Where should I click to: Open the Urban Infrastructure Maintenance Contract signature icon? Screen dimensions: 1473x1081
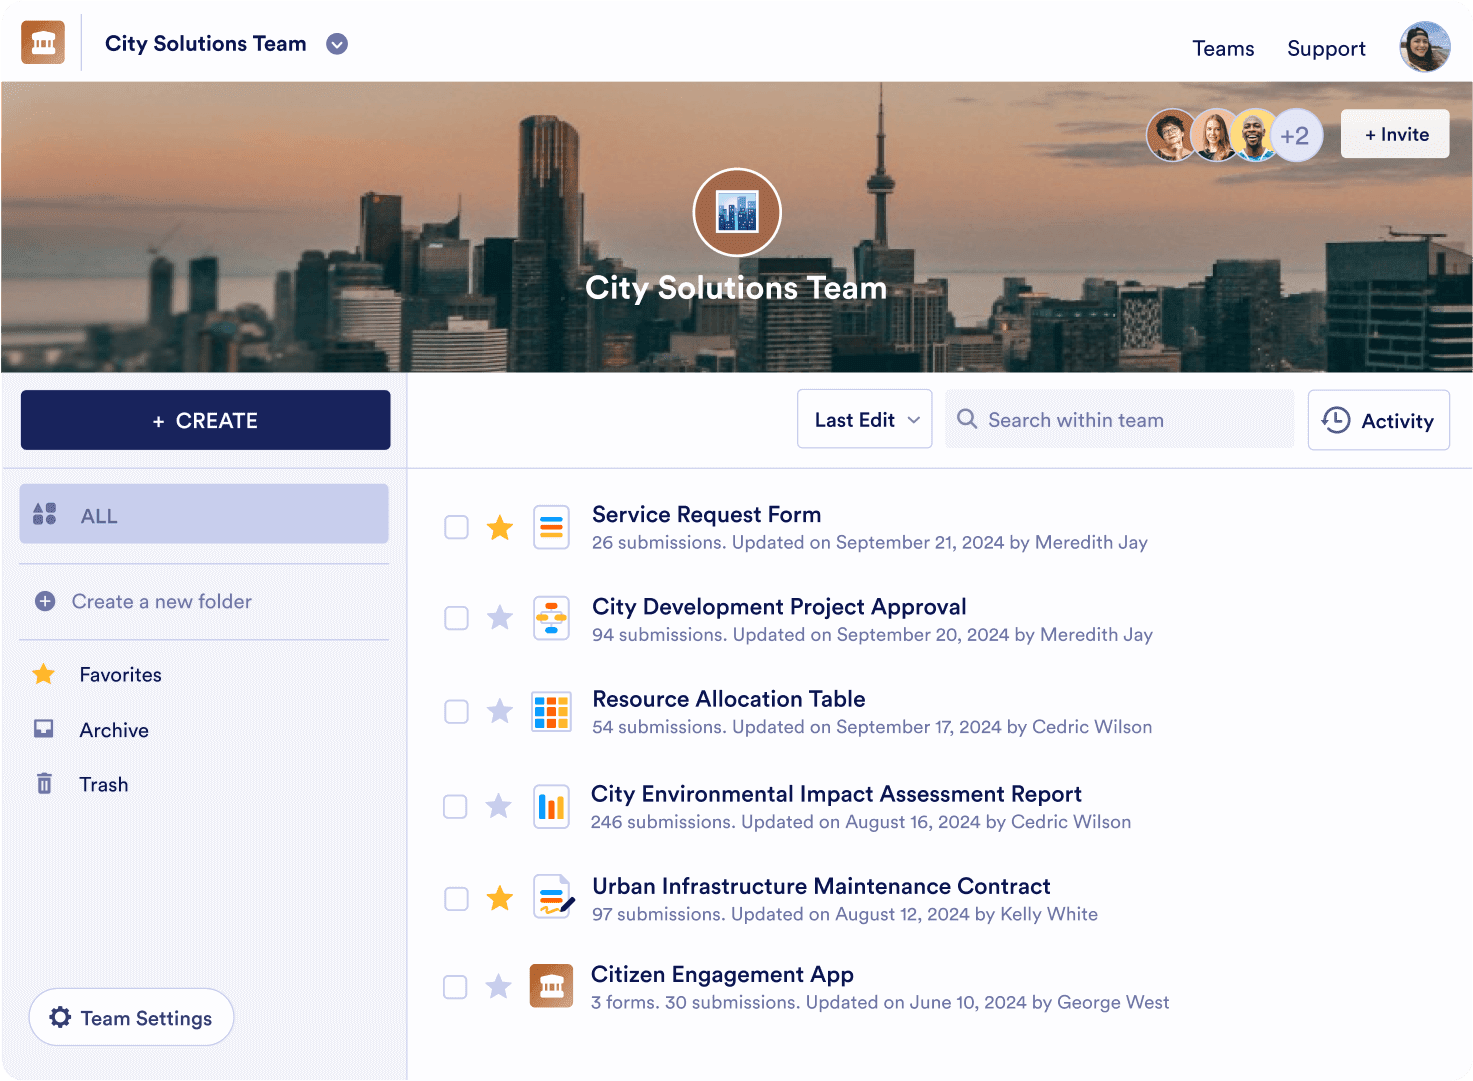point(551,897)
